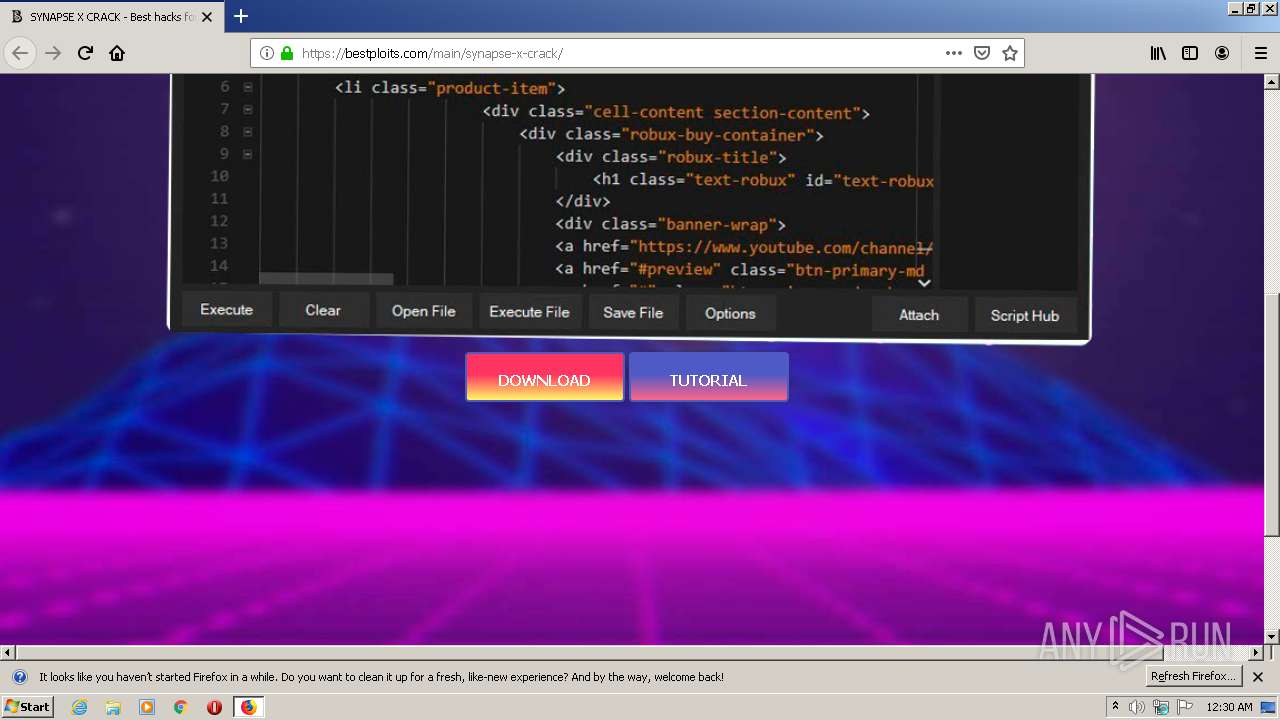1280x720 pixels.
Task: Click the DOWNLOAD button
Action: [x=544, y=377]
